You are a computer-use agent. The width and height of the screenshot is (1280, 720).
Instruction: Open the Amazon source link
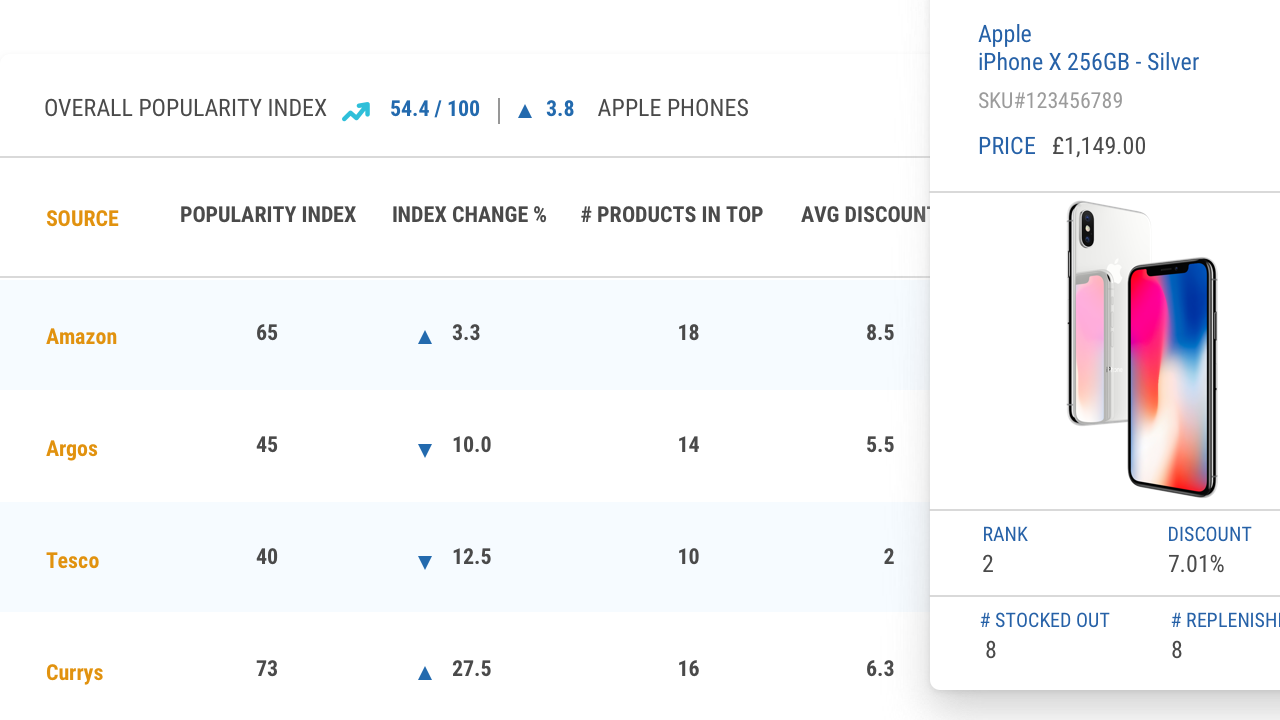[81, 337]
